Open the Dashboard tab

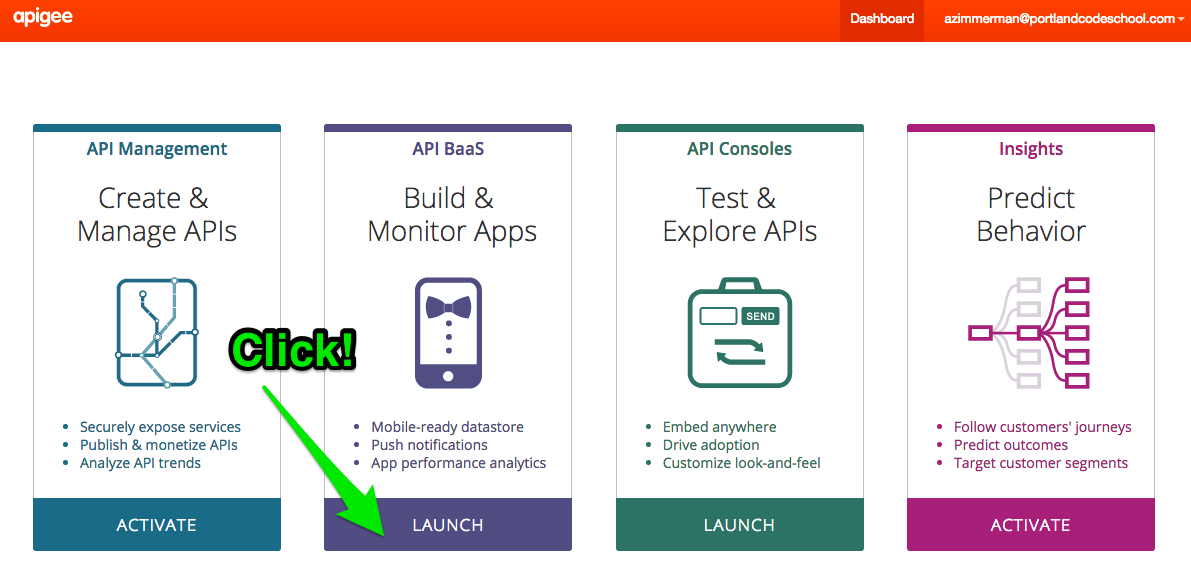pos(882,19)
